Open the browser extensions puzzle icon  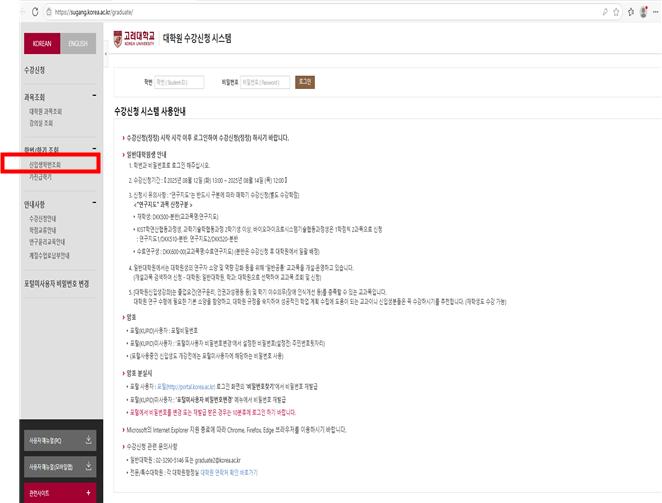point(631,12)
